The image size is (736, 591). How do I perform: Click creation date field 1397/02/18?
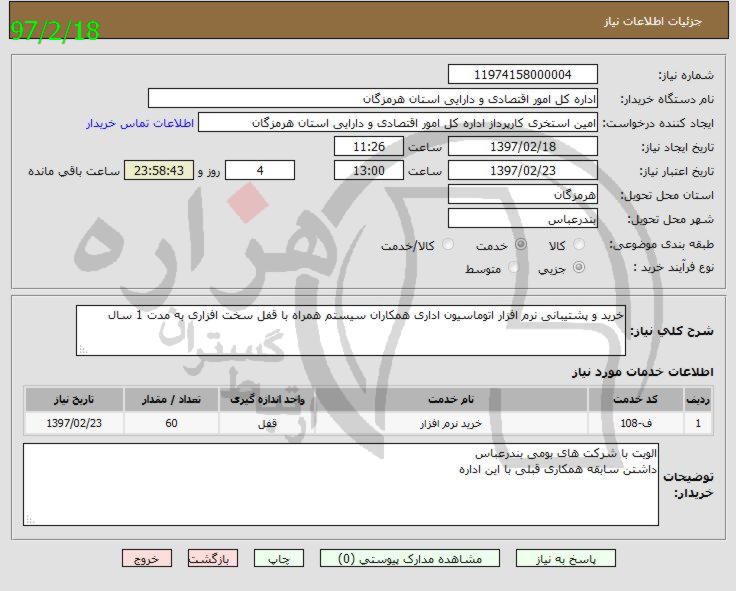pos(523,146)
